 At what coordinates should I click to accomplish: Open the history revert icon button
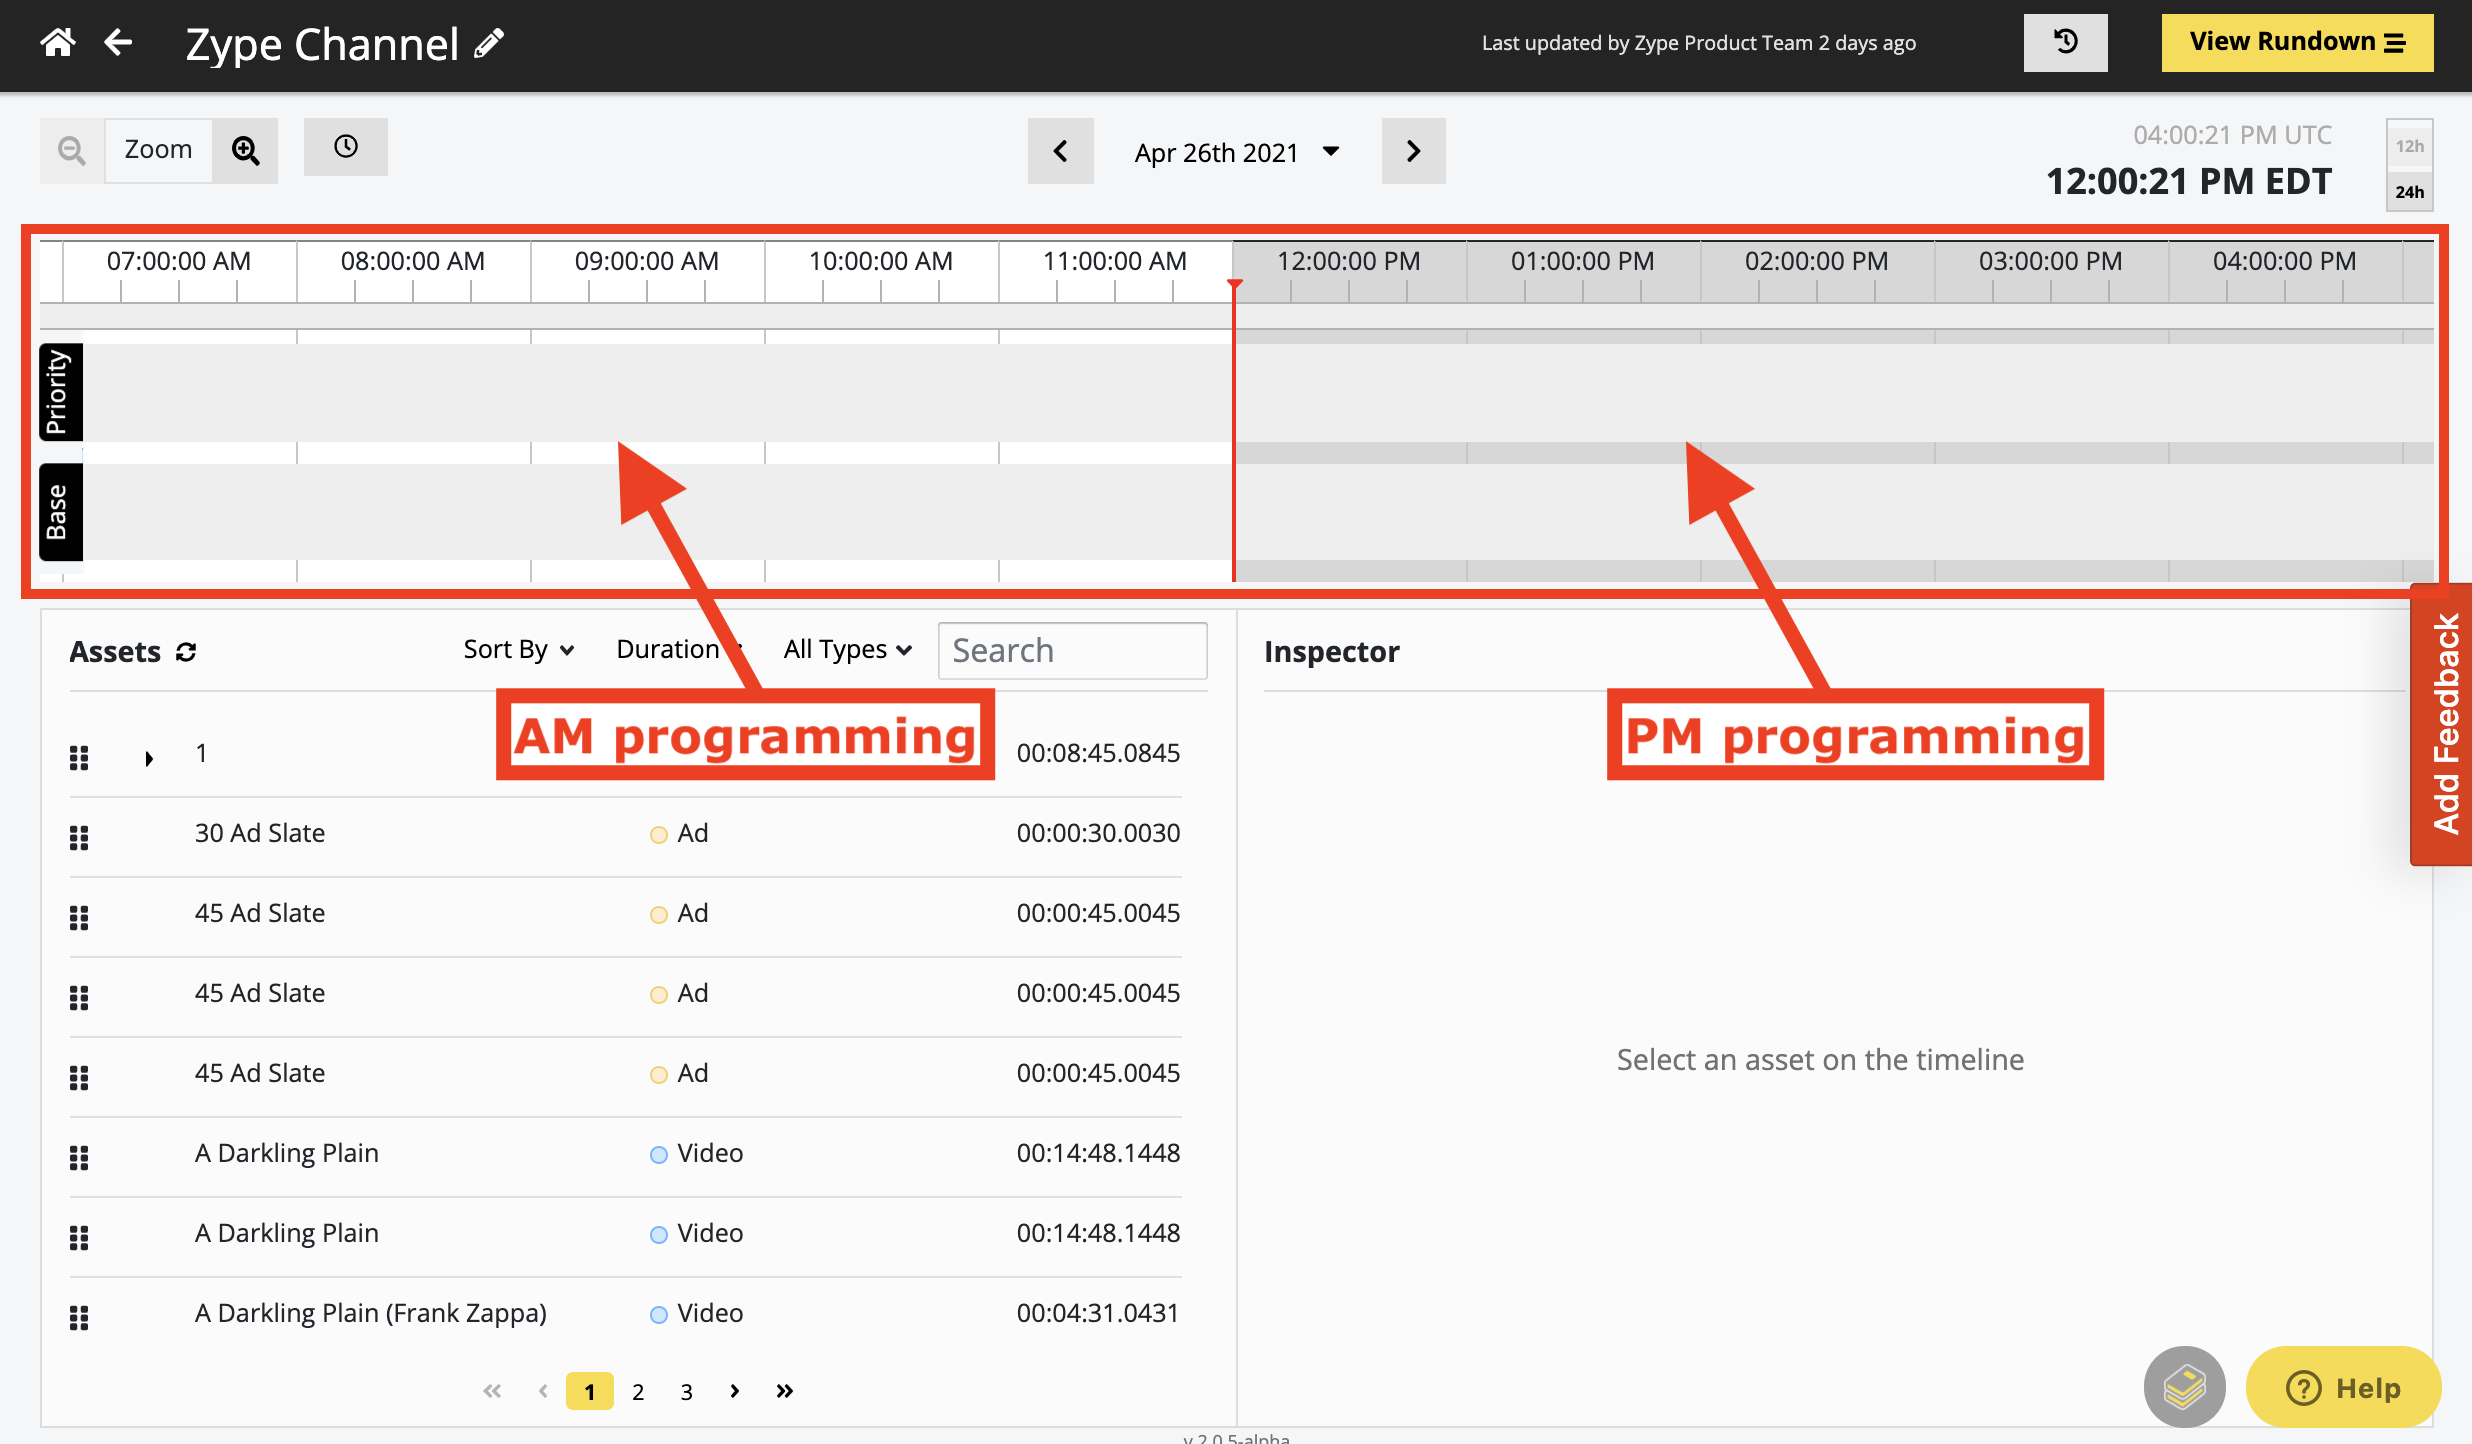point(2065,42)
